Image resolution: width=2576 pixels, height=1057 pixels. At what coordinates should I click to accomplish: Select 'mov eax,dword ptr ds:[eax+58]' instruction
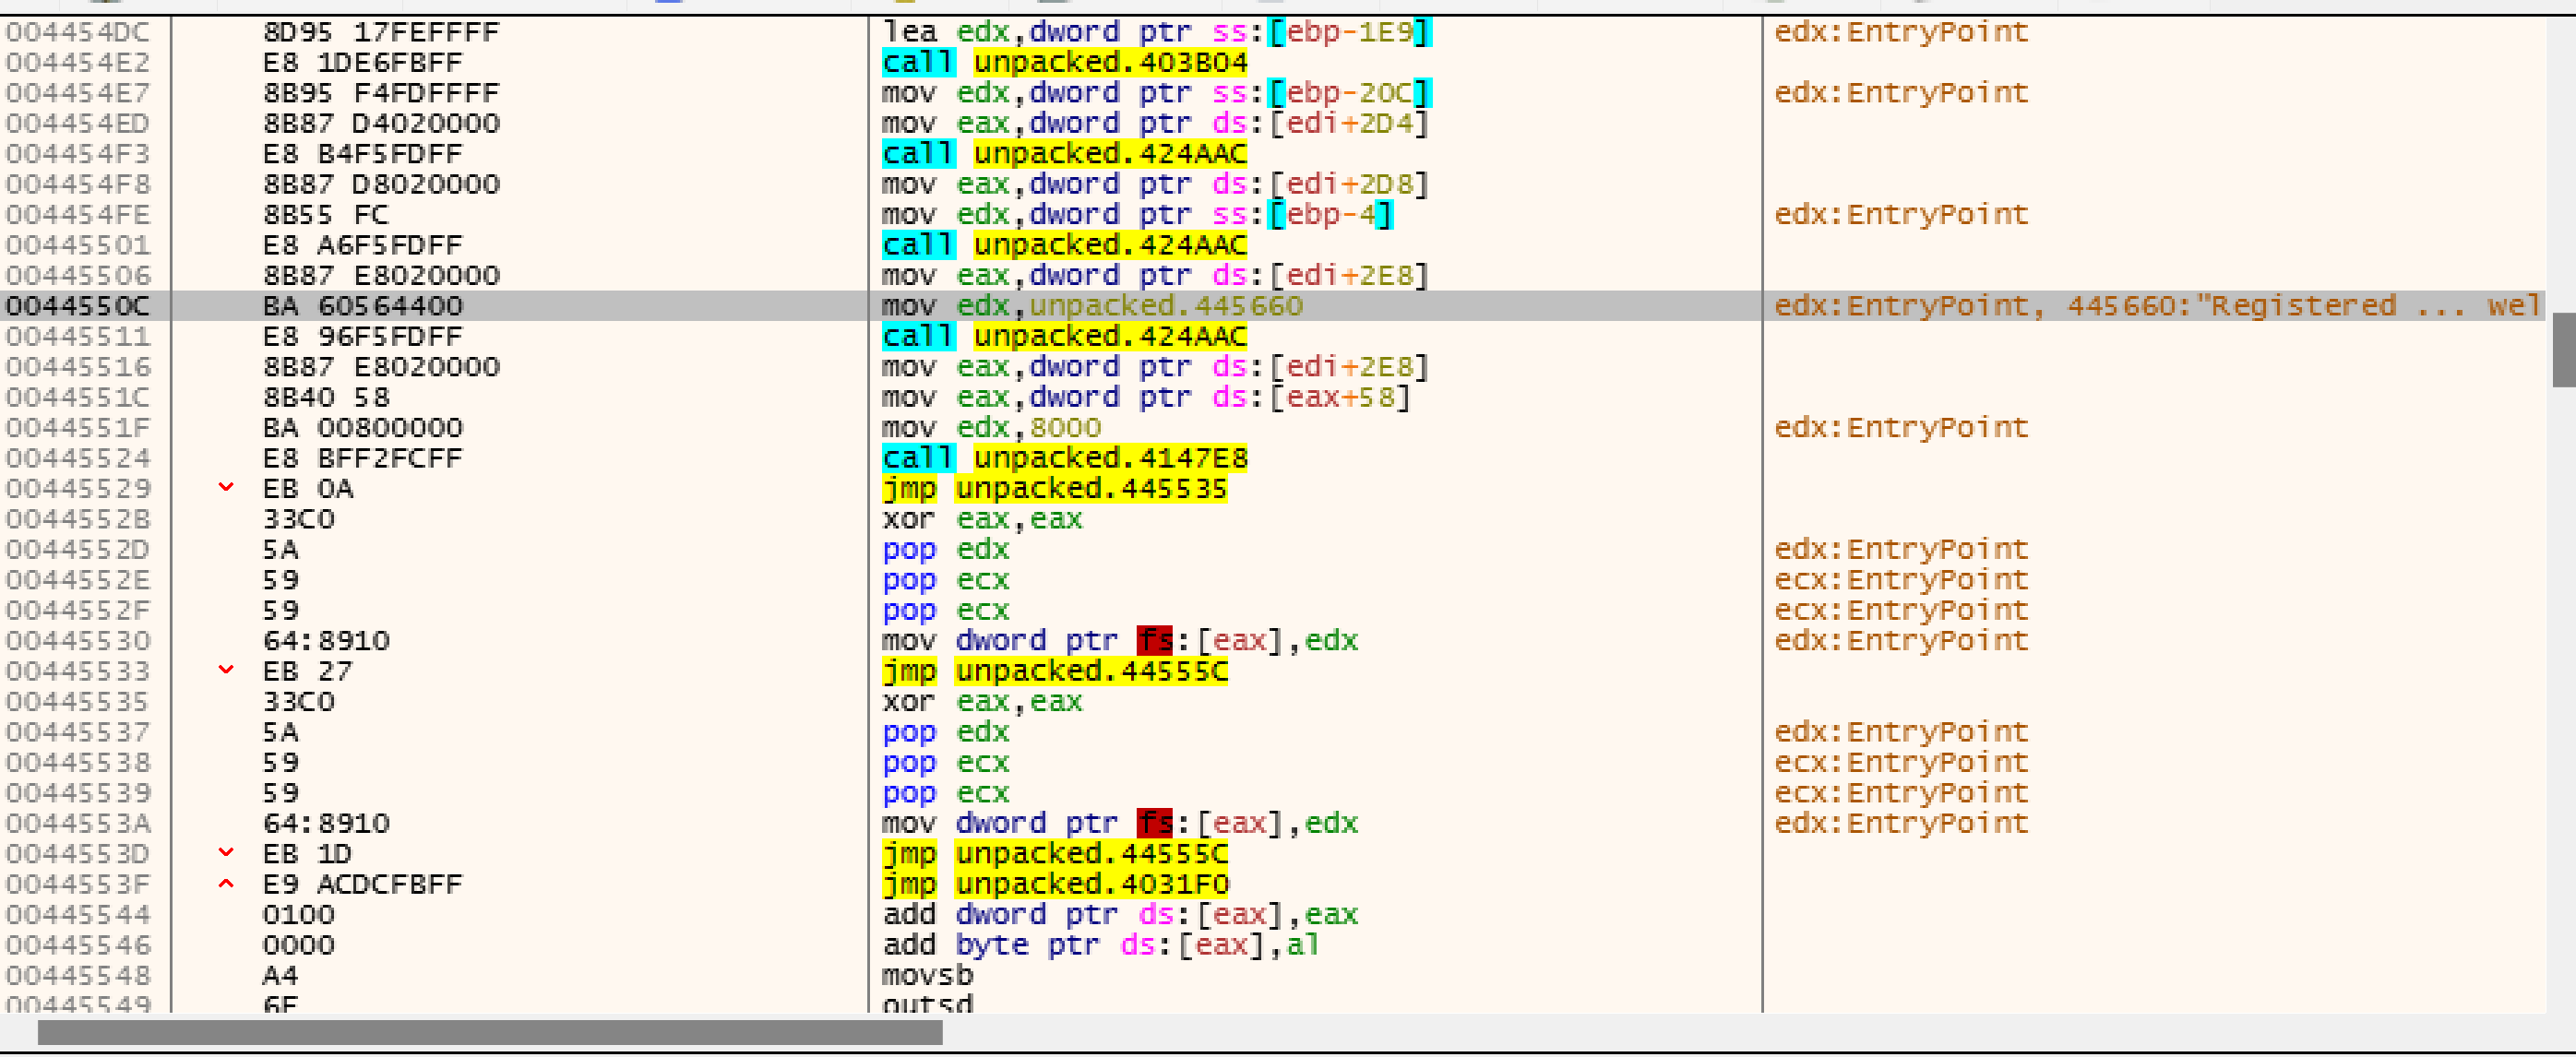(x=1146, y=397)
